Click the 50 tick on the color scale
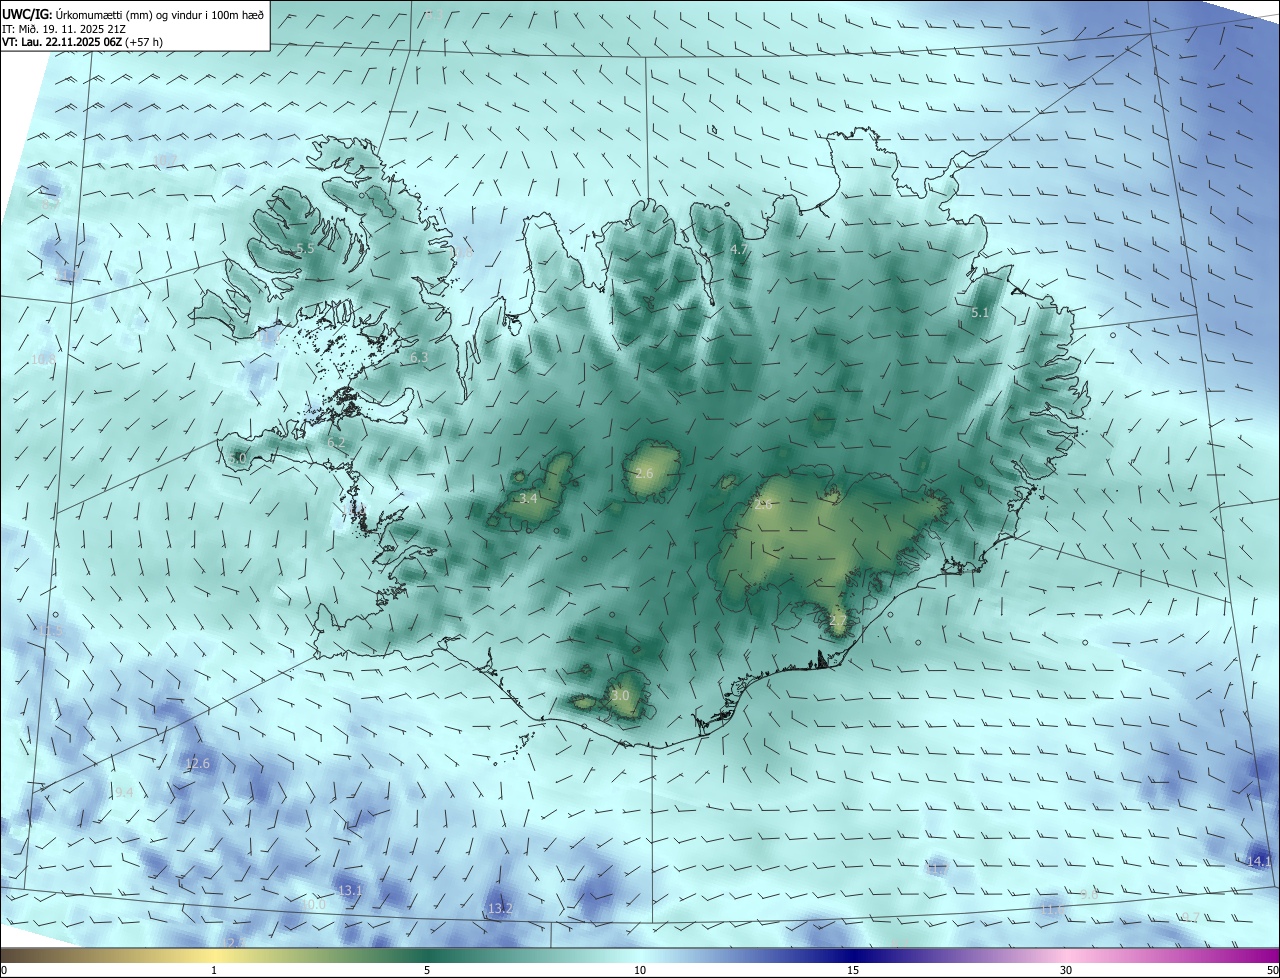Viewport: 1280px width, 978px height. point(1272,970)
